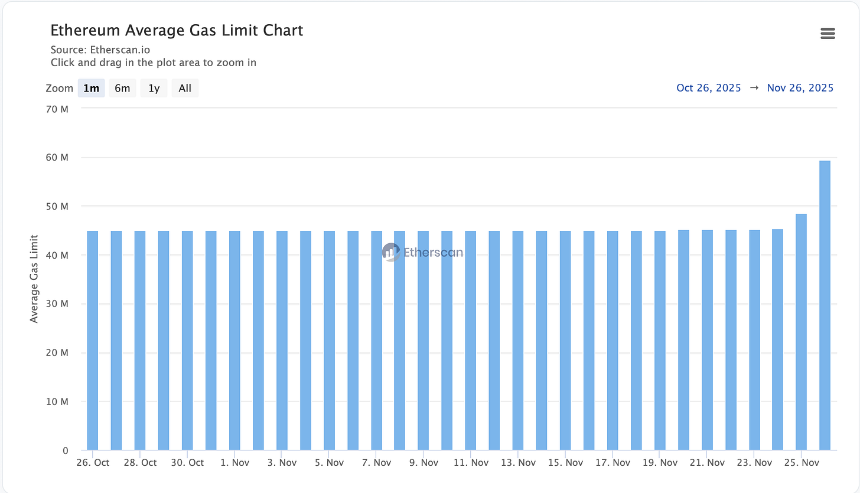Screen dimensions: 860x493
Task: Show All time zoom range
Action: (x=185, y=88)
